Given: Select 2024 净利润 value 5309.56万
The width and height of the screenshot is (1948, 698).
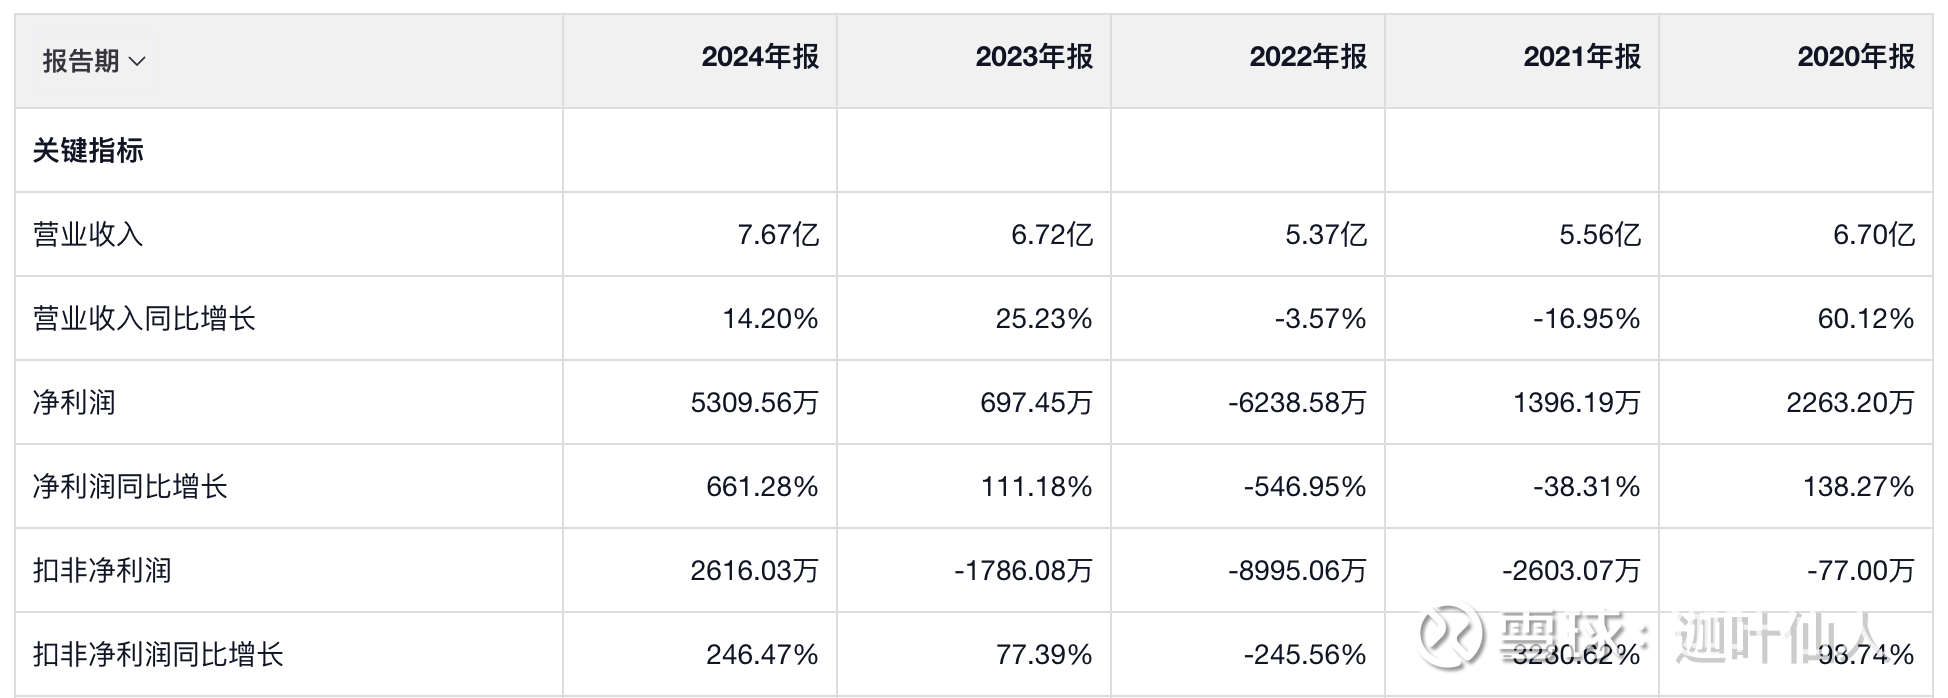Looking at the screenshot, I should click(x=754, y=403).
